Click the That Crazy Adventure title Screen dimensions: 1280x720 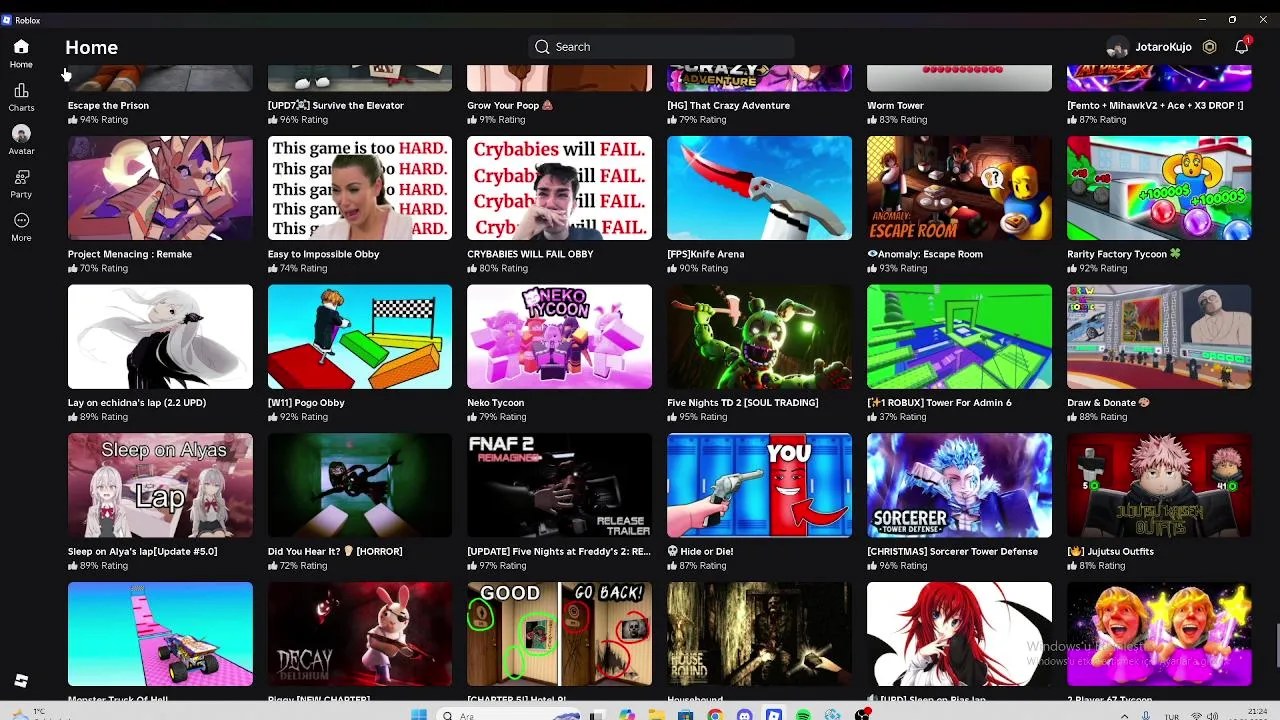[728, 105]
